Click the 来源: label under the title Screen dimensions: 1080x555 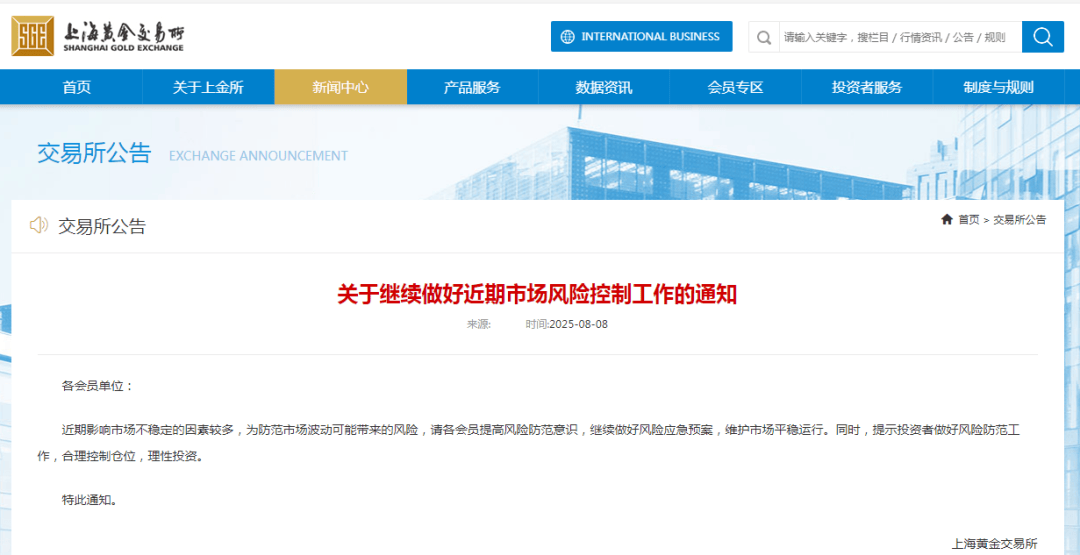[x=479, y=324]
